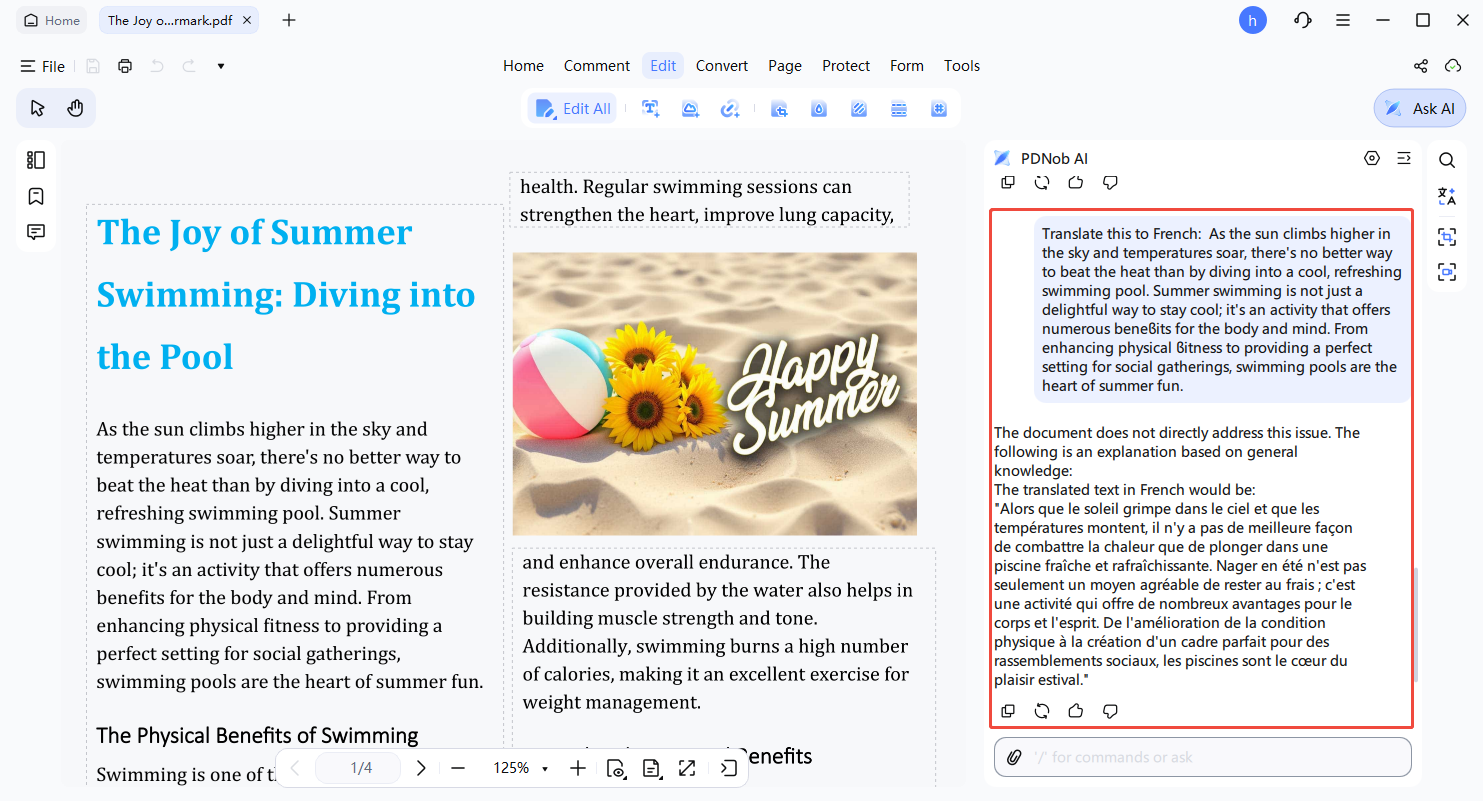This screenshot has height=801, width=1483.
Task: Open the Protect tab
Action: click(x=846, y=65)
